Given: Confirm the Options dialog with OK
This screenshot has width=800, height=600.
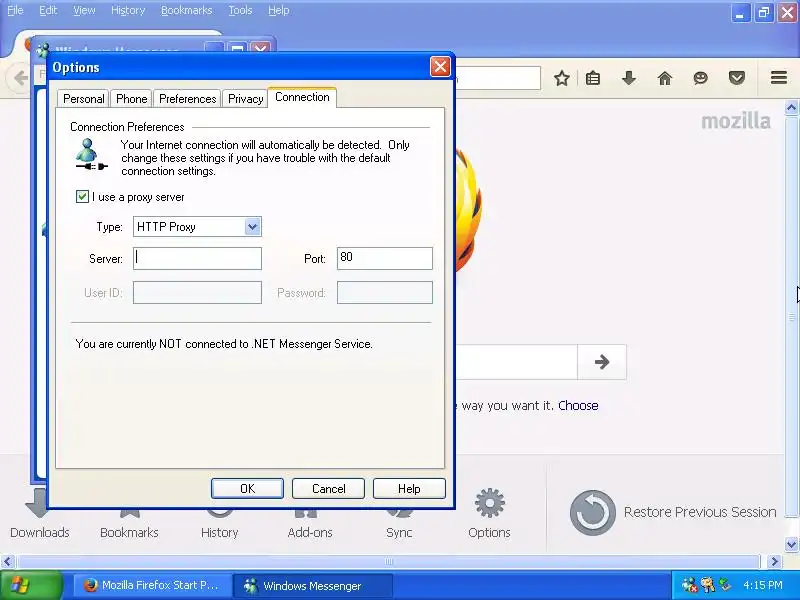Looking at the screenshot, I should coord(247,489).
